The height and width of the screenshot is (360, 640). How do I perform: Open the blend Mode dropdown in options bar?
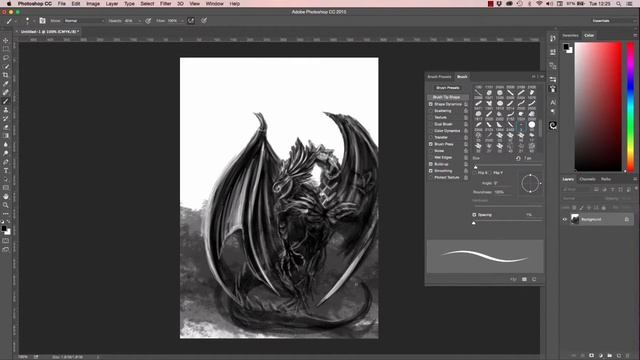pyautogui.click(x=84, y=20)
